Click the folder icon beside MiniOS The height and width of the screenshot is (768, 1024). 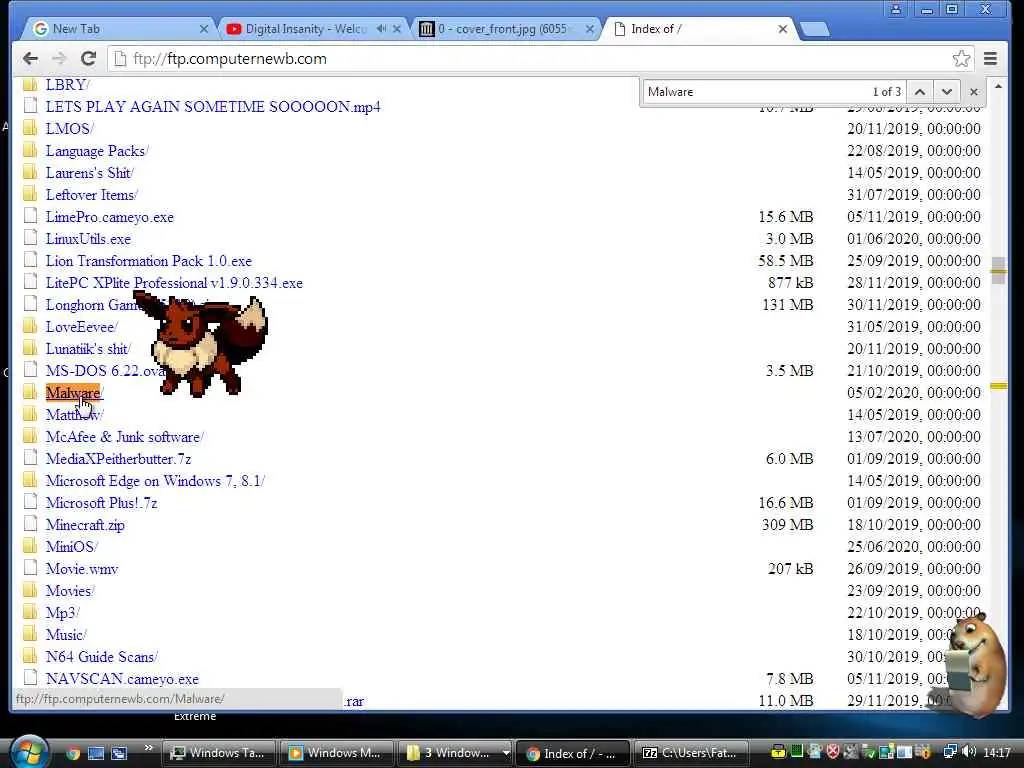coord(29,546)
